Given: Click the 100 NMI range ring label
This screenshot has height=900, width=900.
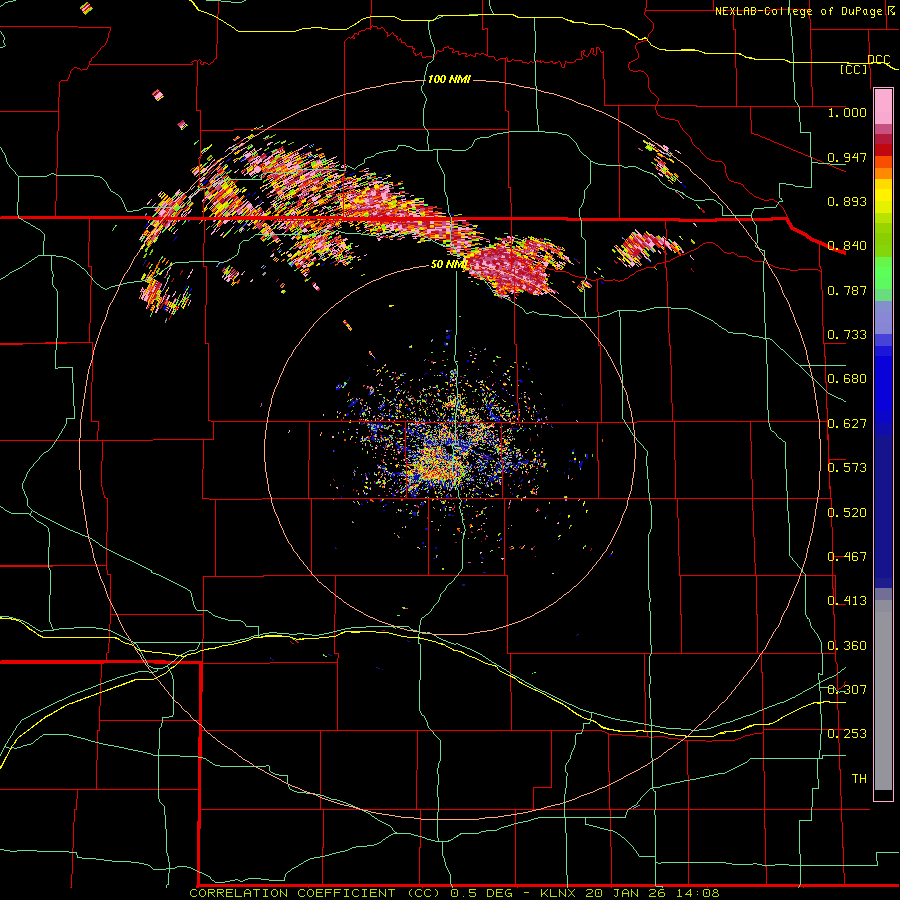Looking at the screenshot, I should pos(449,79).
